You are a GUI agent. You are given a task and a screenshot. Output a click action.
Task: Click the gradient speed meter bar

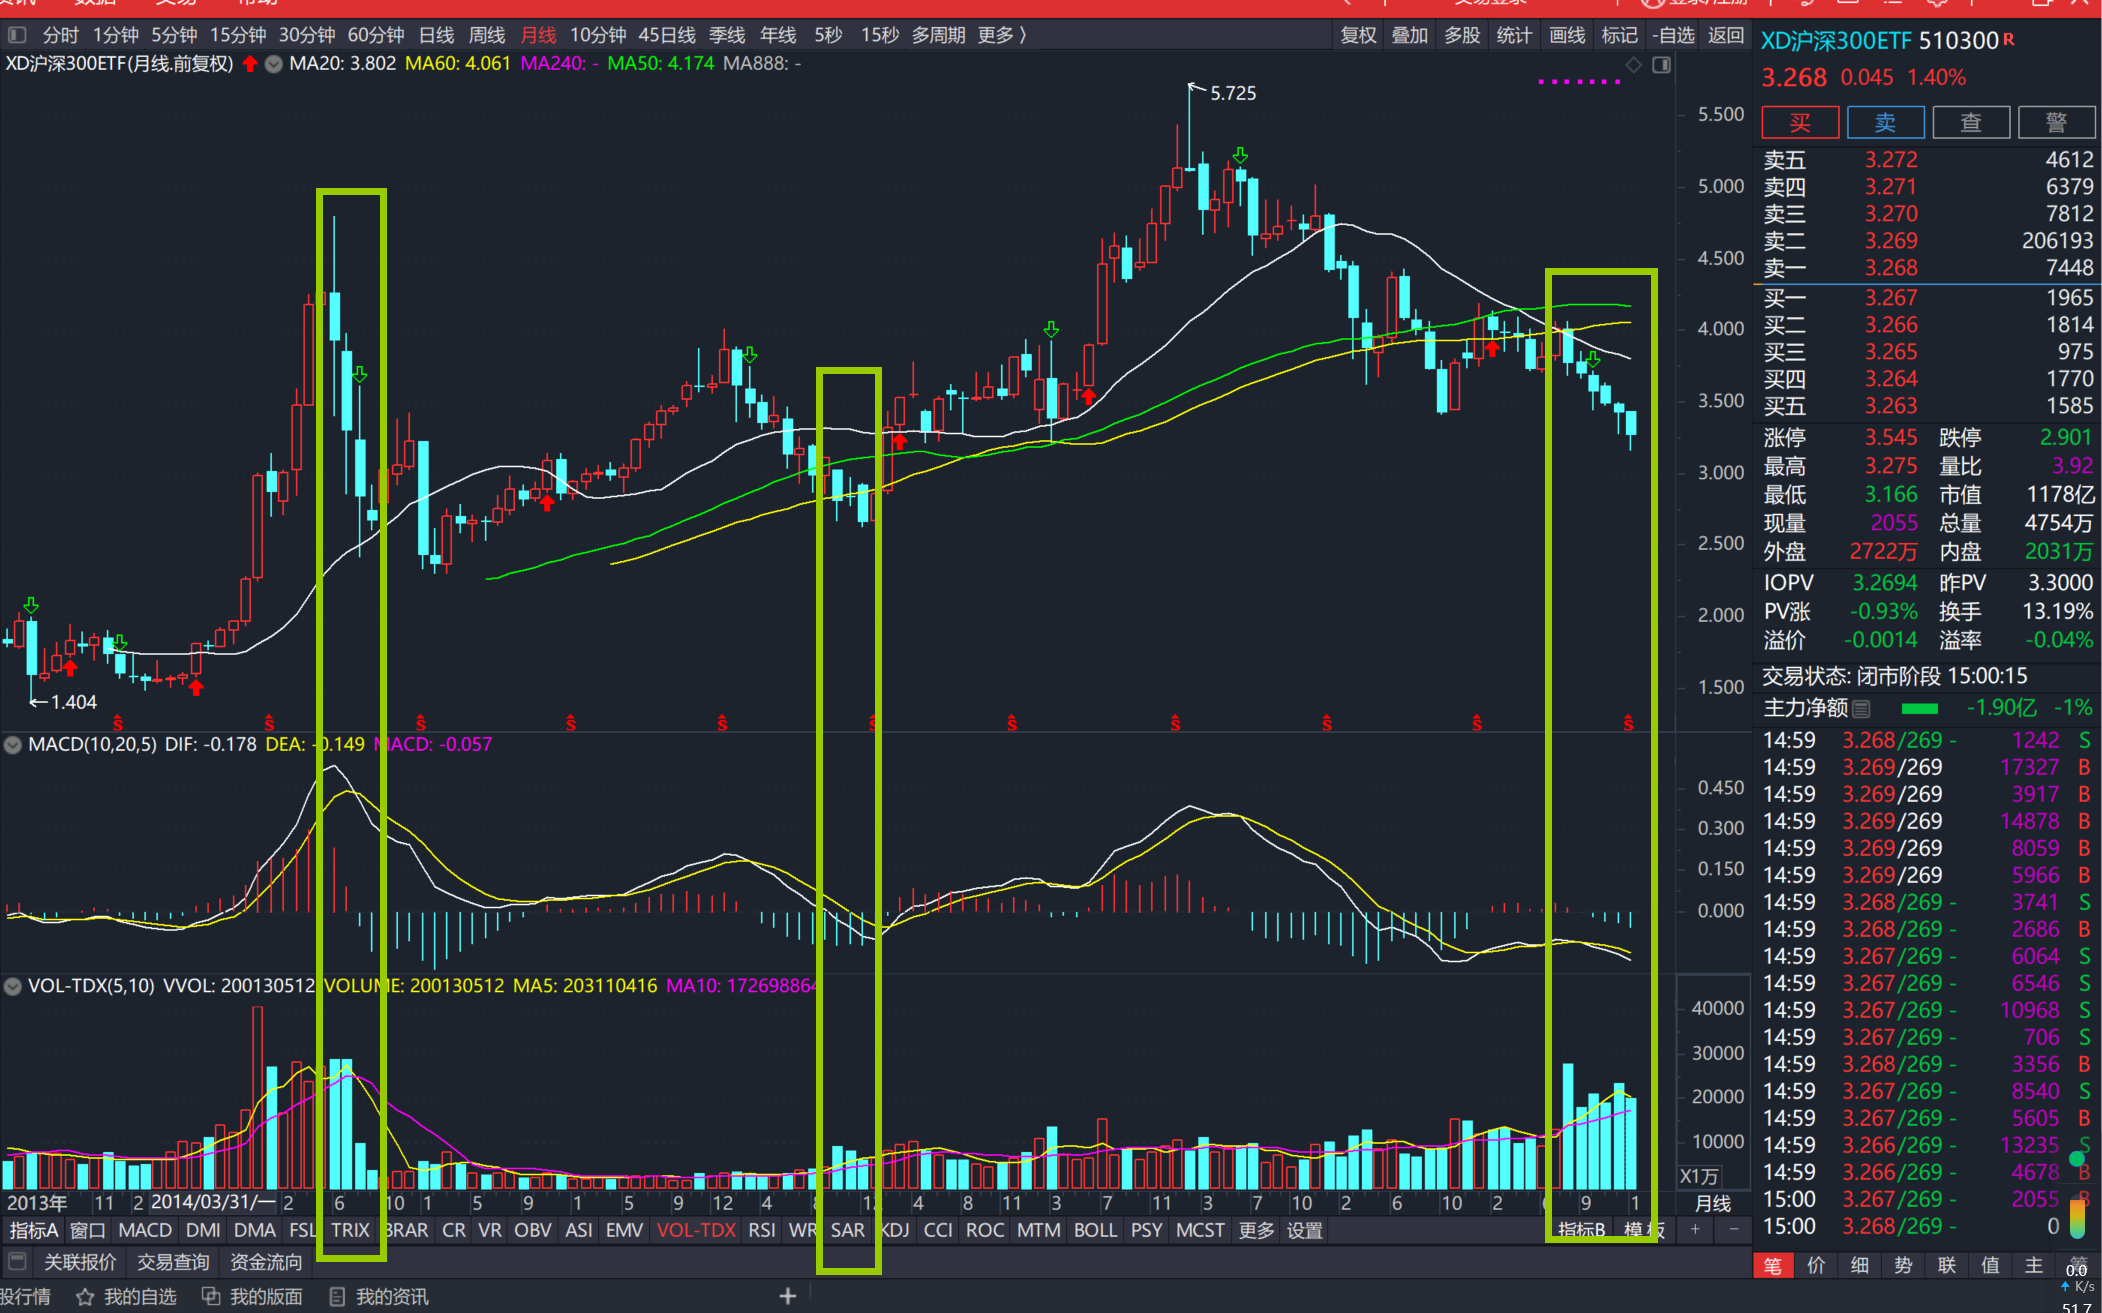tap(2077, 1217)
